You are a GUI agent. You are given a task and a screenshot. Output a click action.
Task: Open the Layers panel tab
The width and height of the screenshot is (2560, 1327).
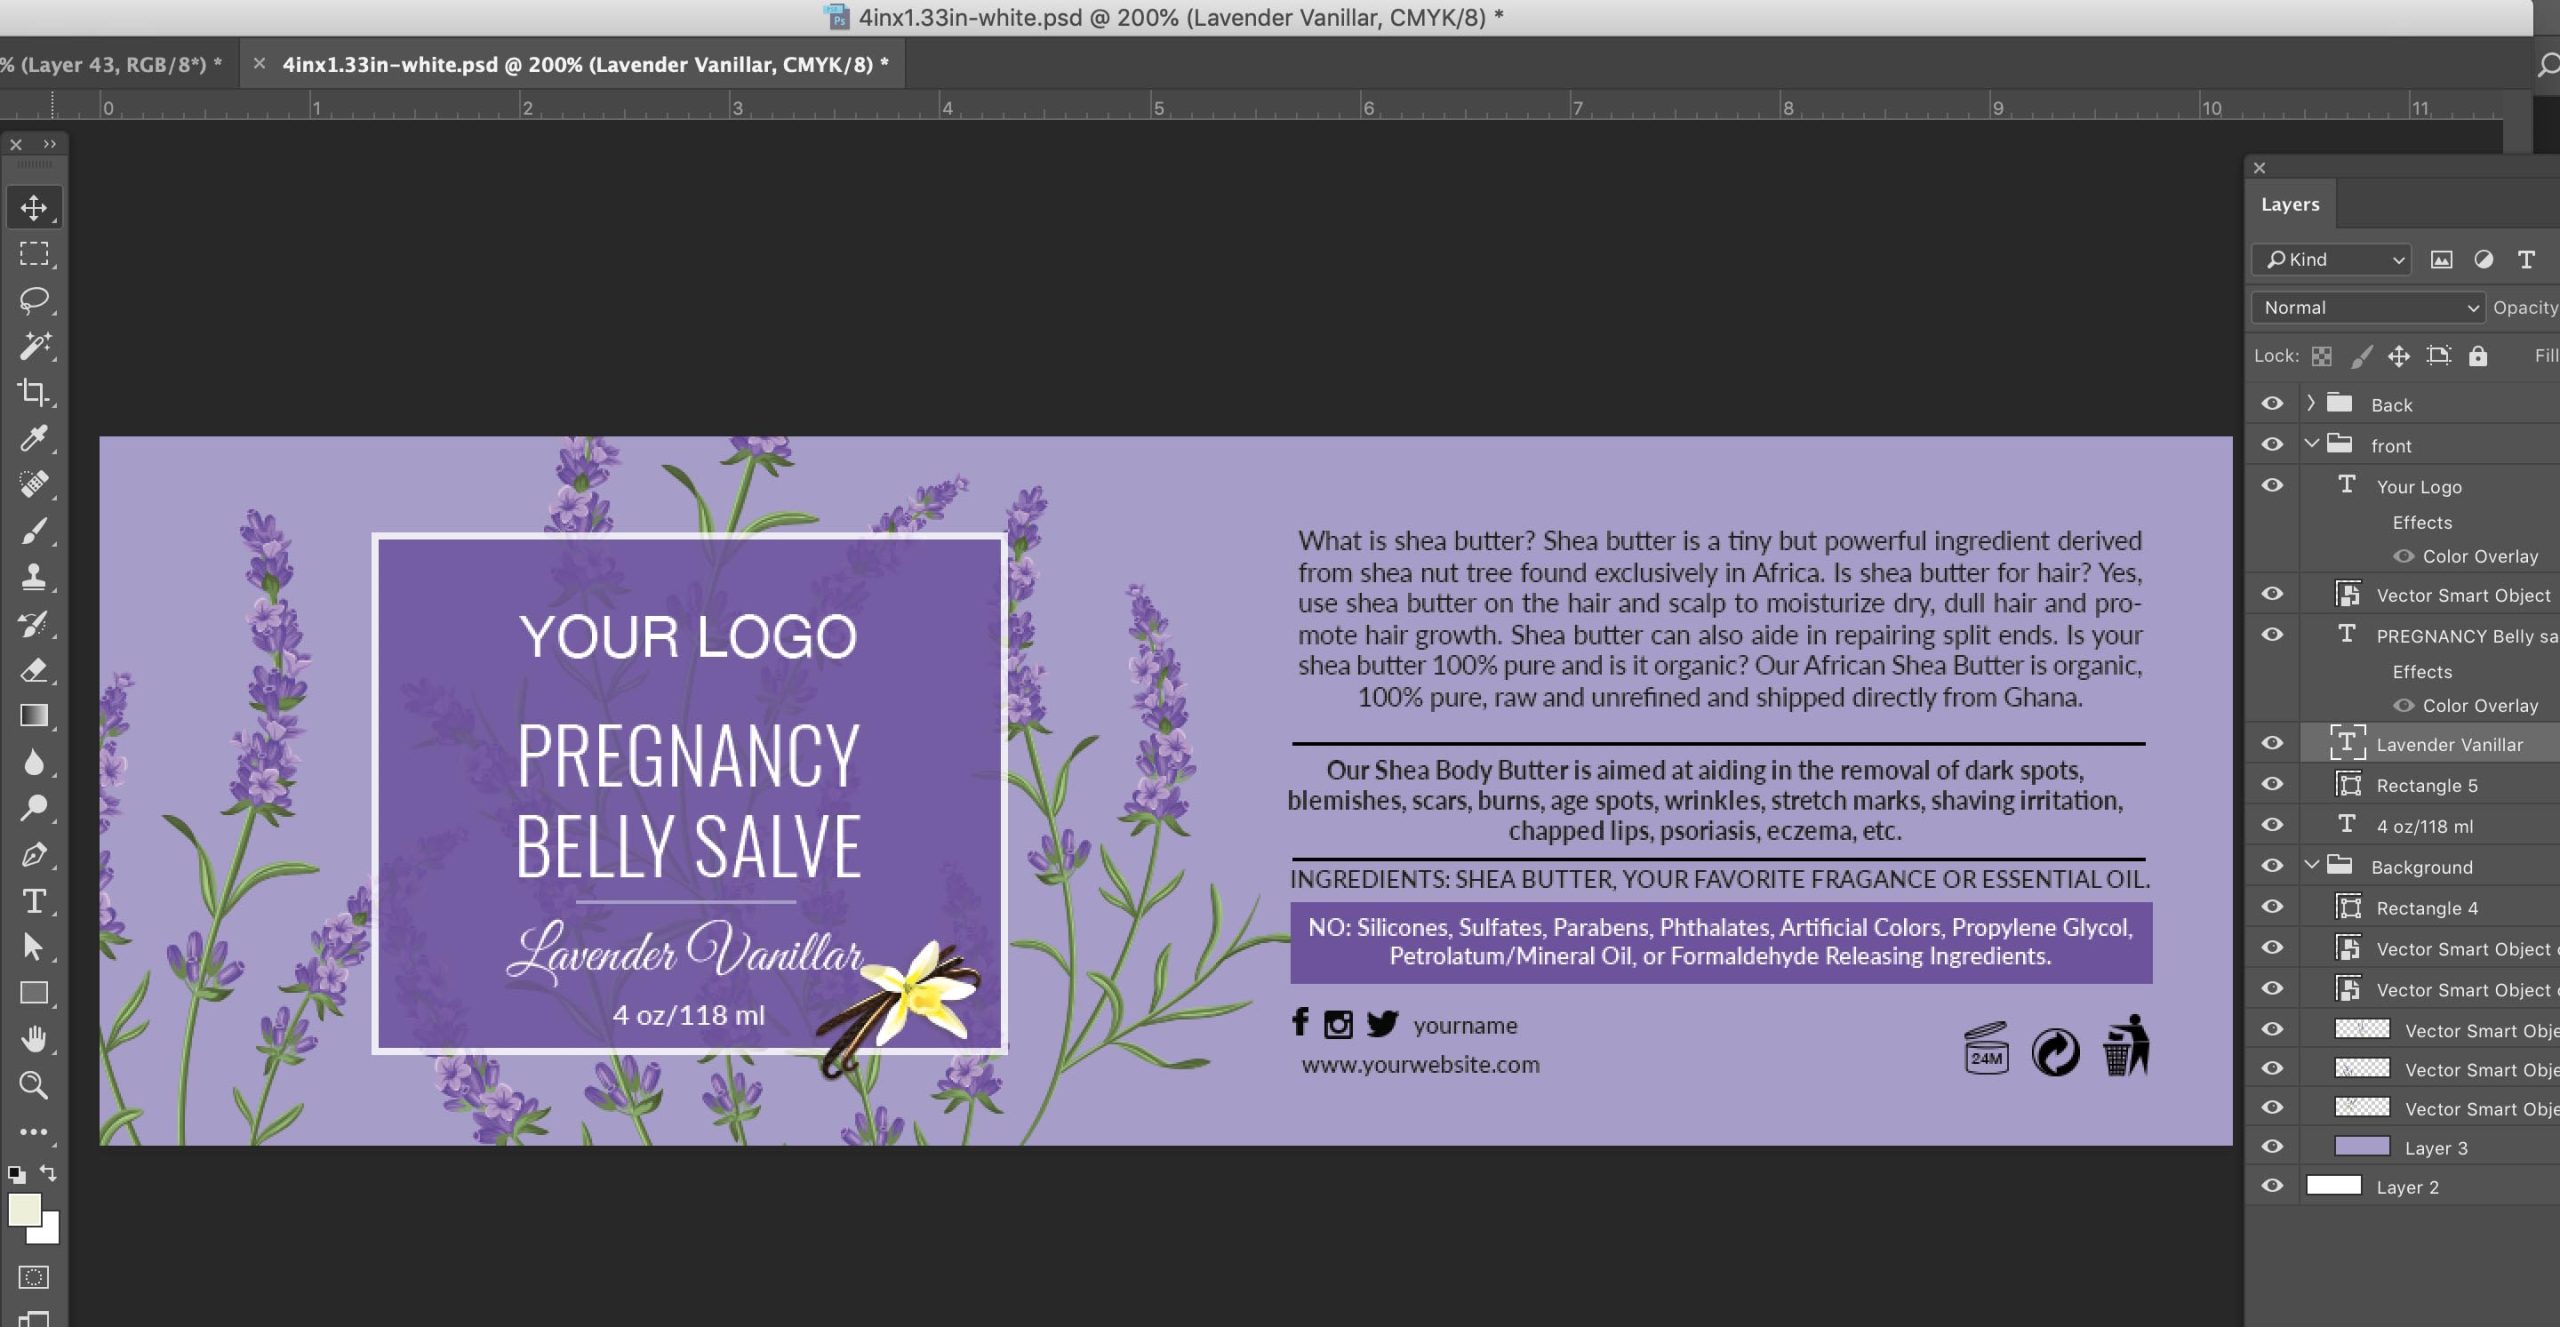coord(2289,204)
